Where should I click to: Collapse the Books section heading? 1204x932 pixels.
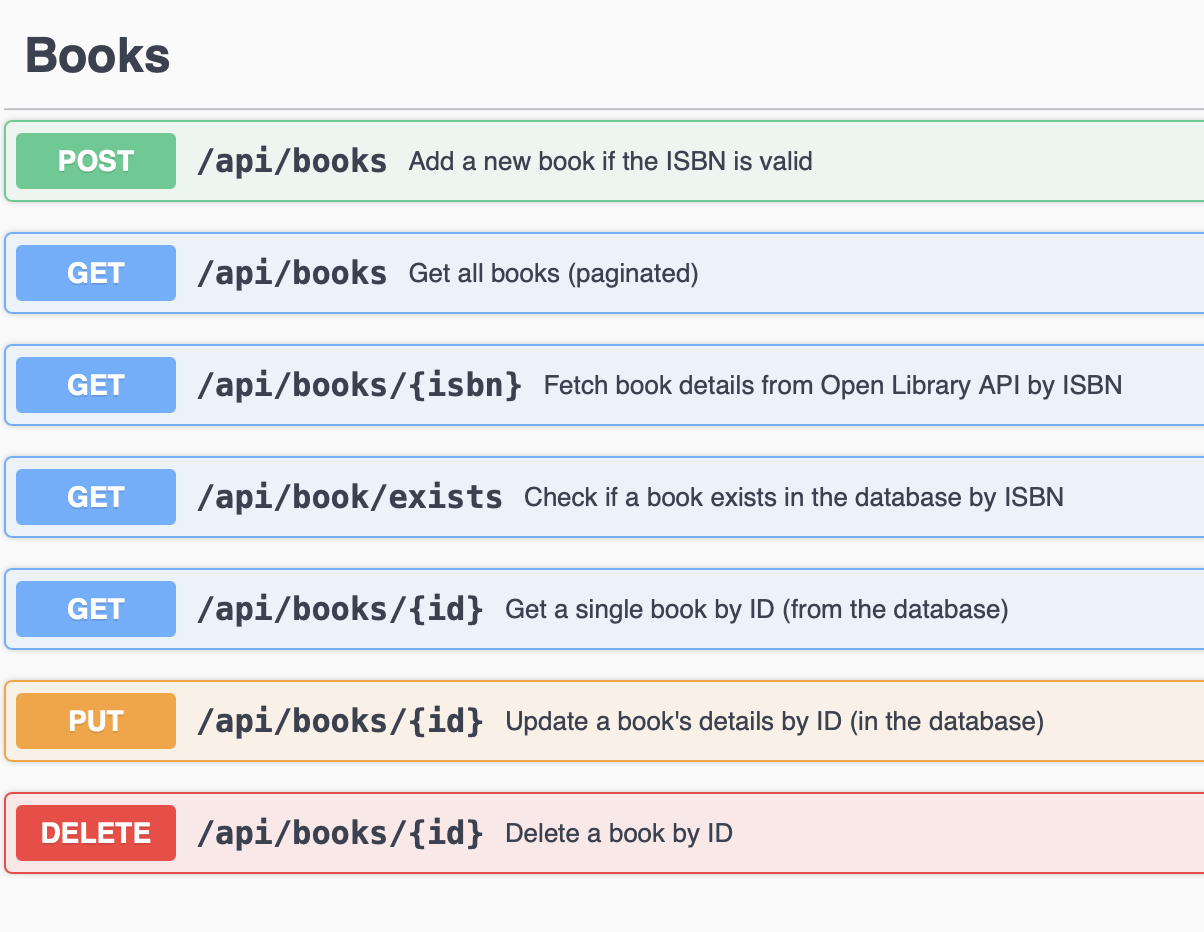tap(97, 55)
